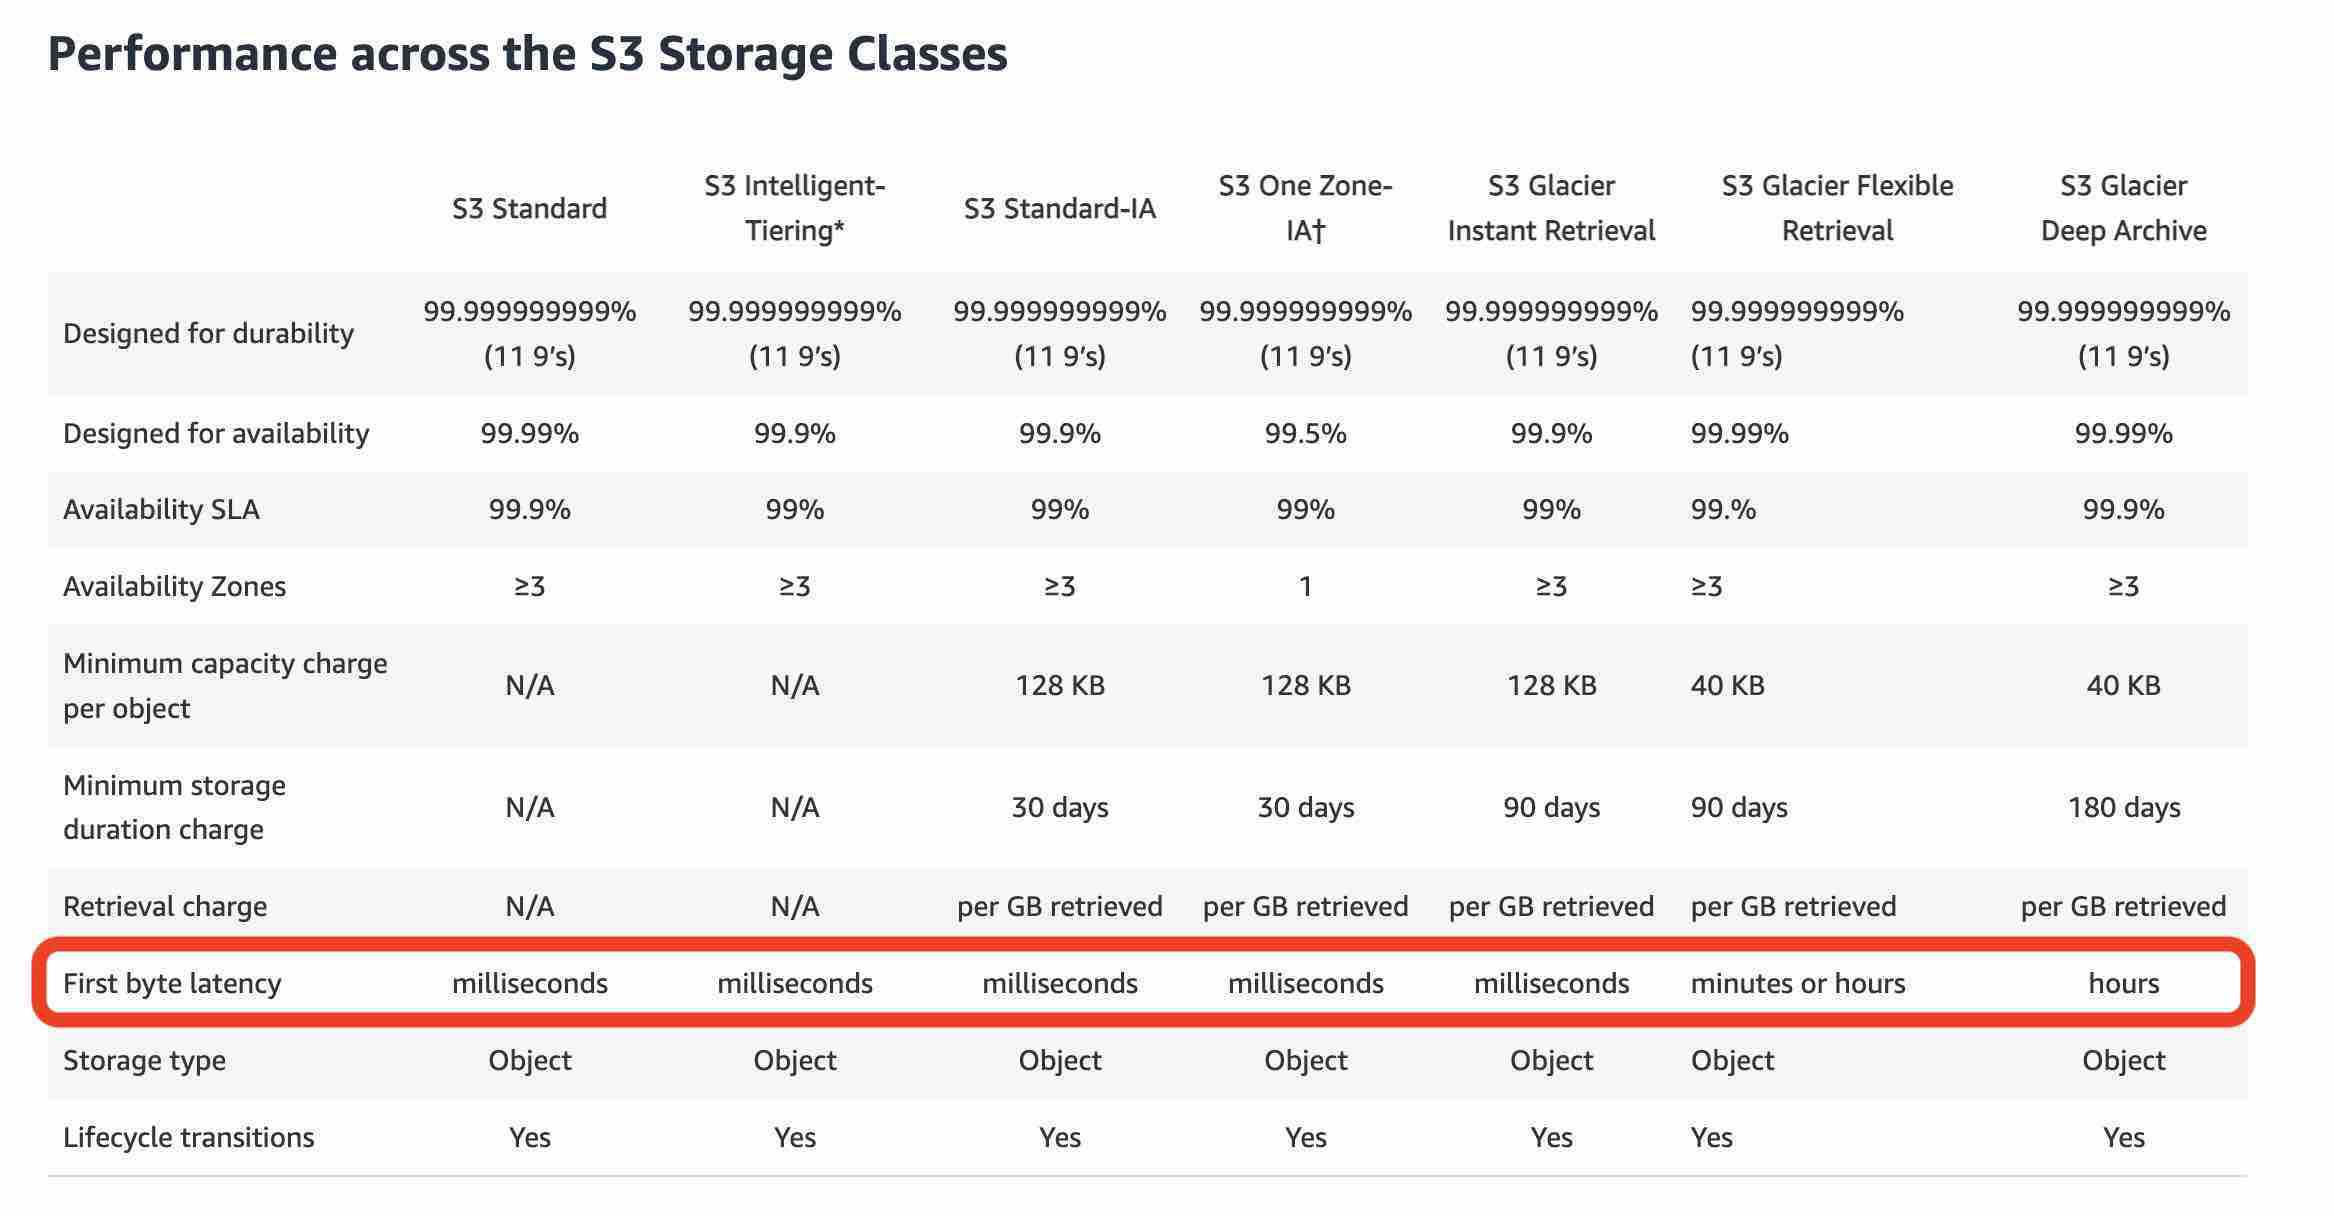
Task: Select the 180 days minimum storage duration cell
Action: (x=2123, y=807)
